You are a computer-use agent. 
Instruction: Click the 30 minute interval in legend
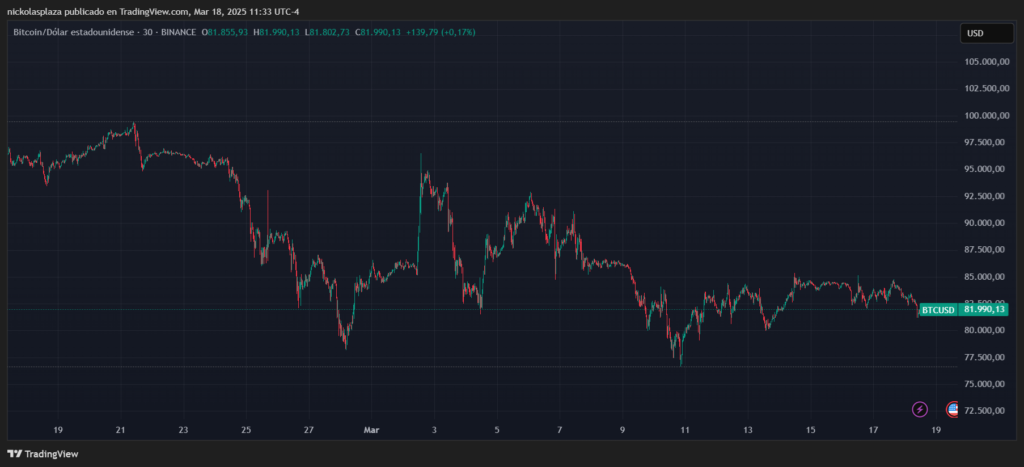[x=148, y=33]
